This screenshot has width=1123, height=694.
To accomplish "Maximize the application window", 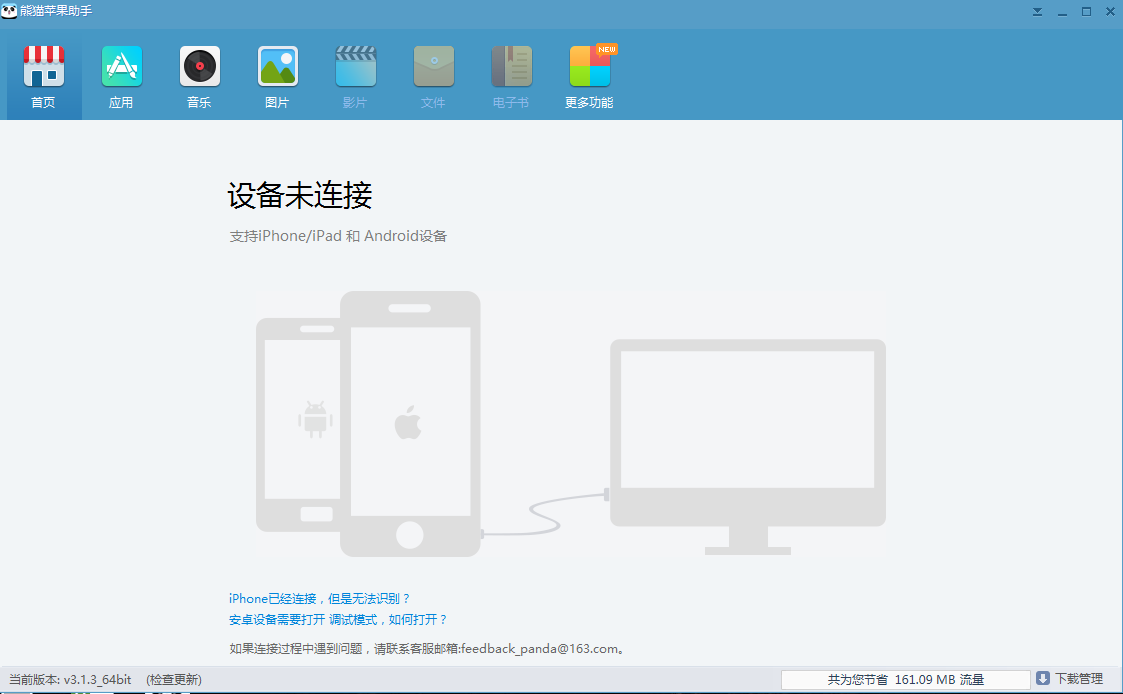I will [x=1086, y=12].
